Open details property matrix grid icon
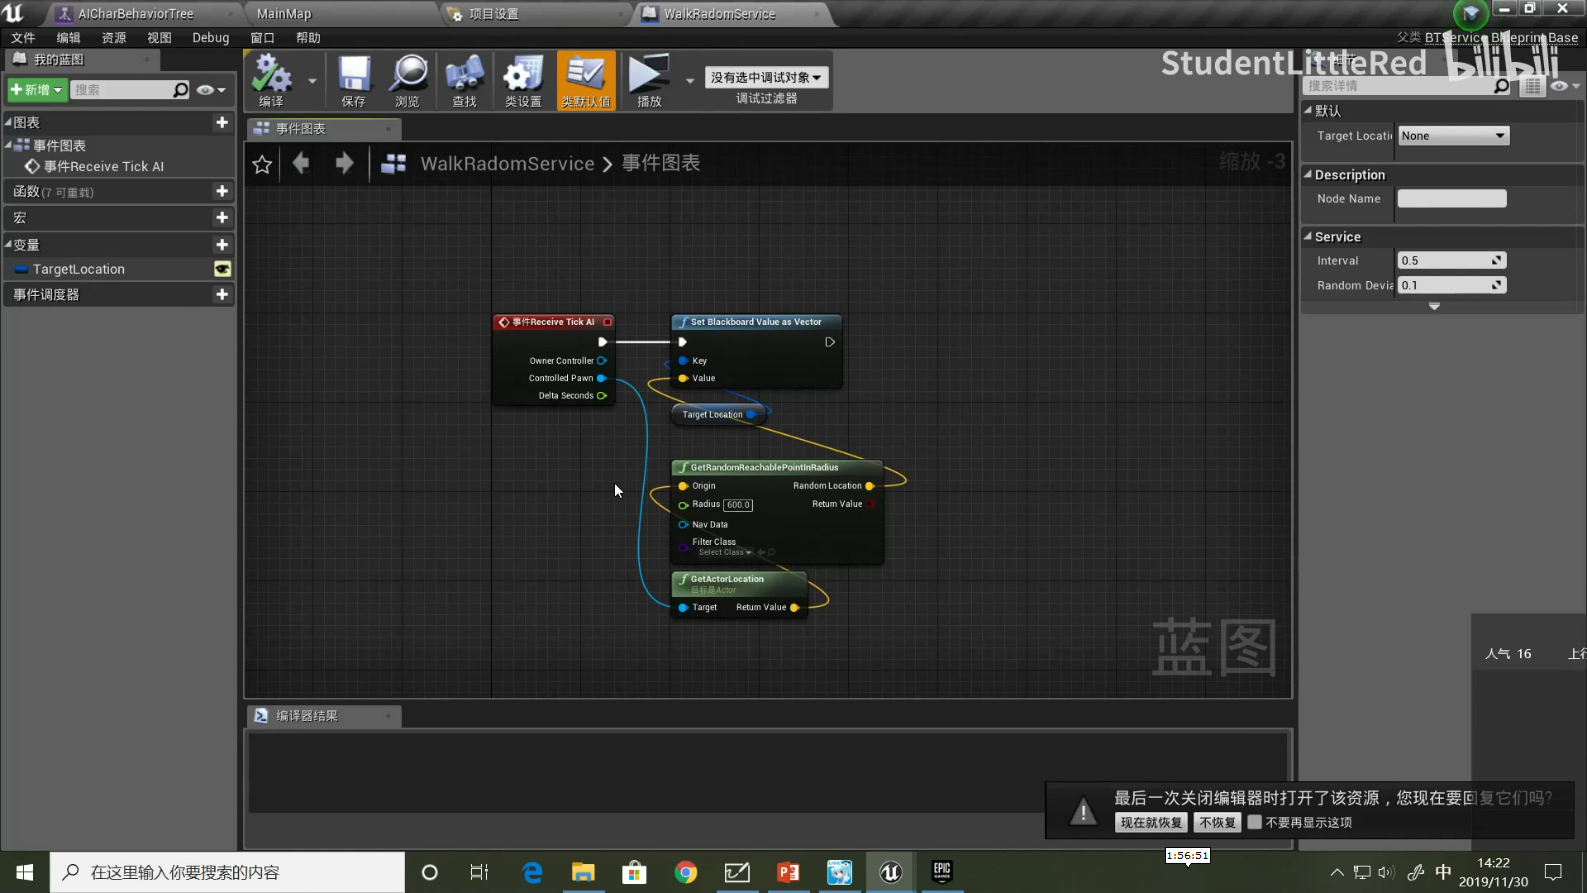This screenshot has width=1587, height=893. 1532,86
